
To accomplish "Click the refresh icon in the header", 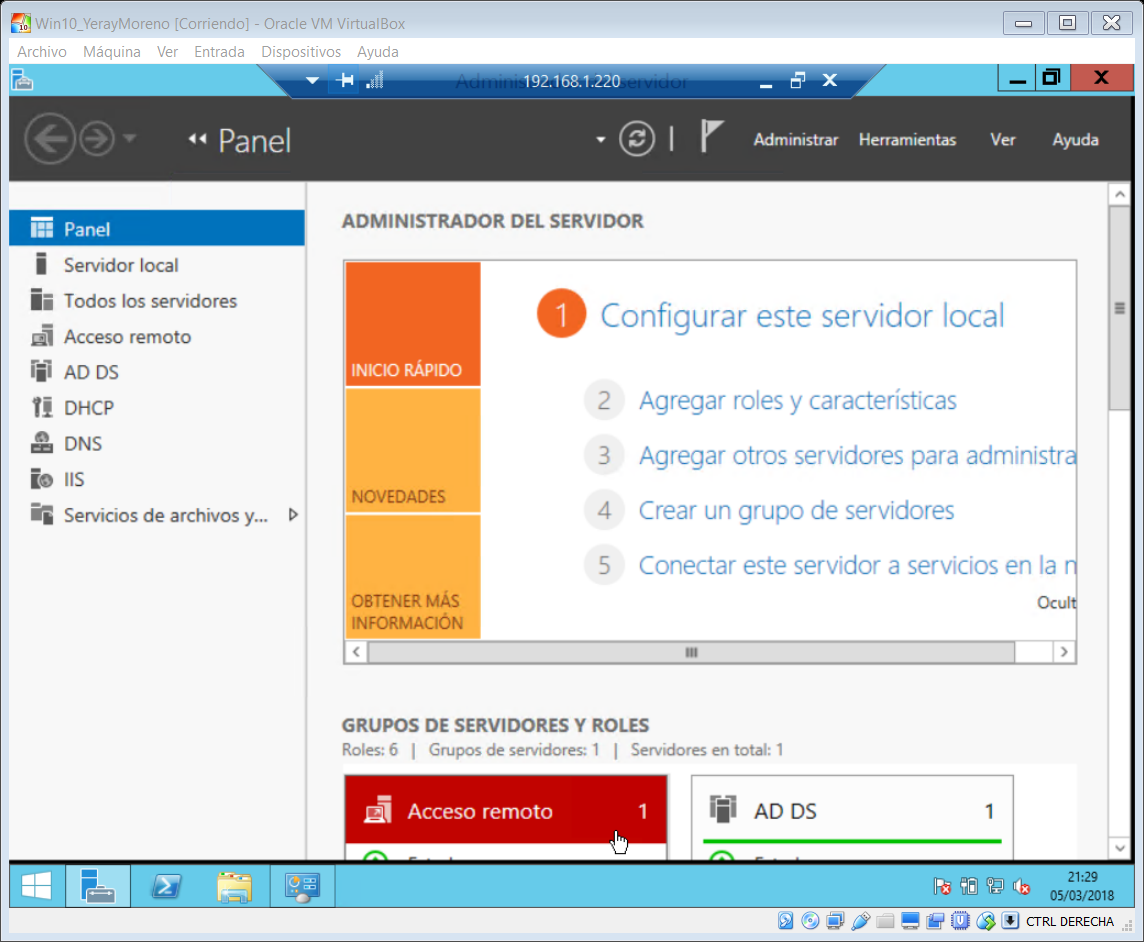I will tap(637, 139).
